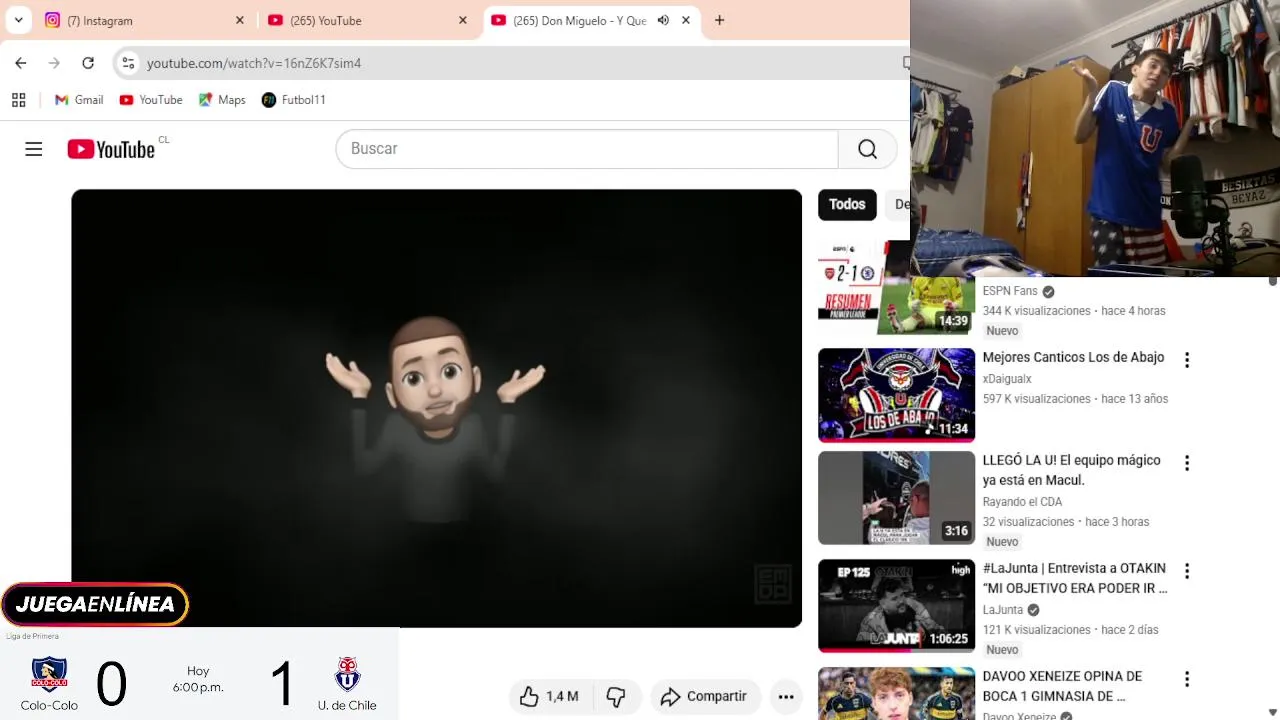Mute the Don Miguelo tab audio icon
This screenshot has height=720, width=1280.
663,20
